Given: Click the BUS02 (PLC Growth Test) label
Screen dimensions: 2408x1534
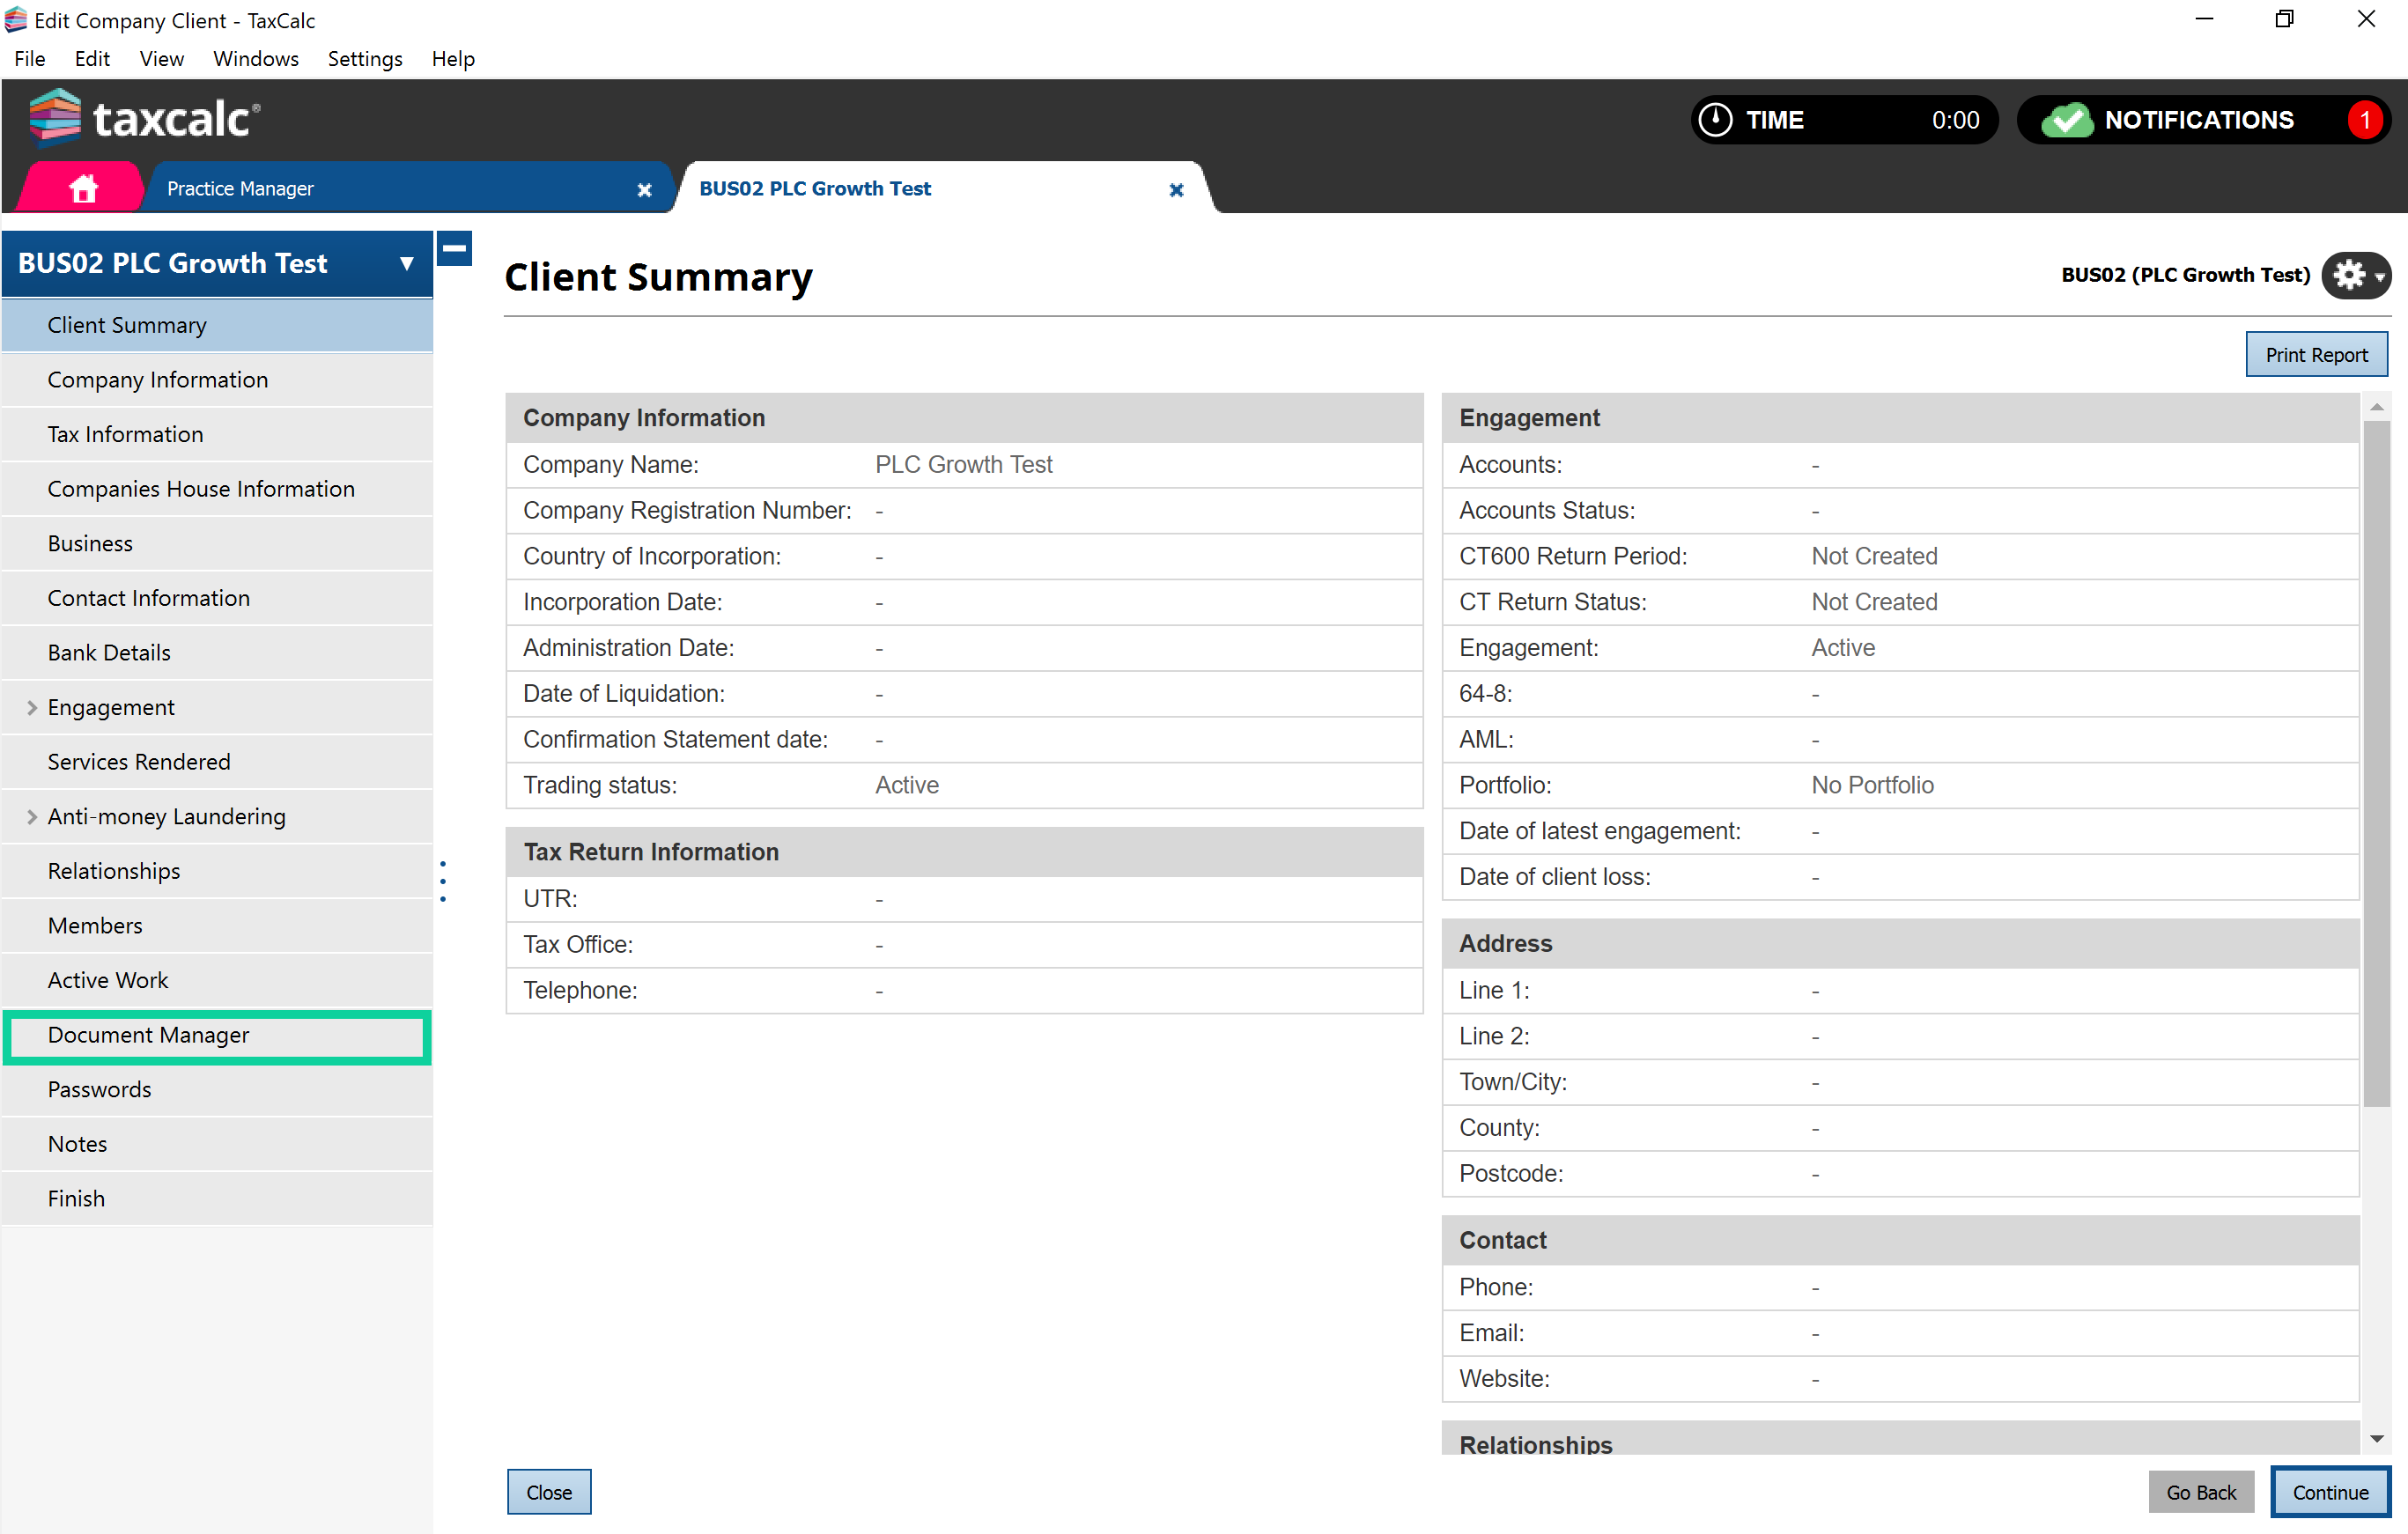Looking at the screenshot, I should click(2185, 275).
